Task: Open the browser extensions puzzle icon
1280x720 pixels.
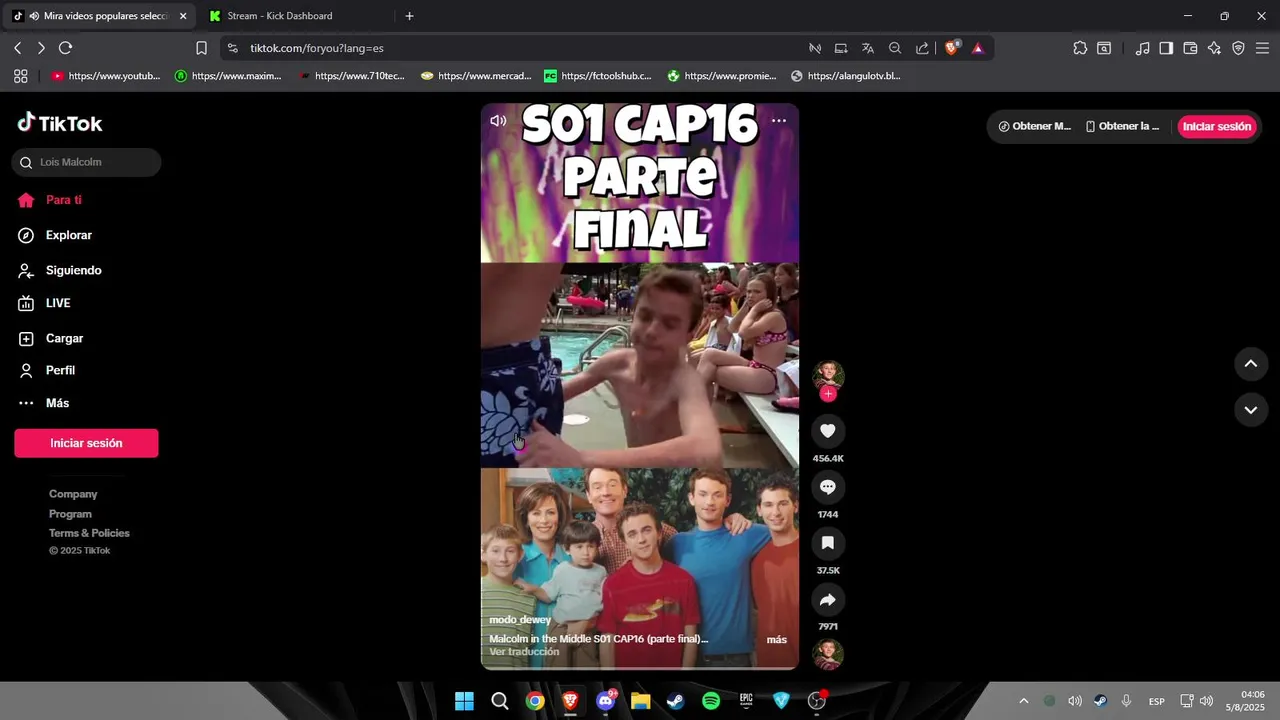Action: click(x=1080, y=48)
